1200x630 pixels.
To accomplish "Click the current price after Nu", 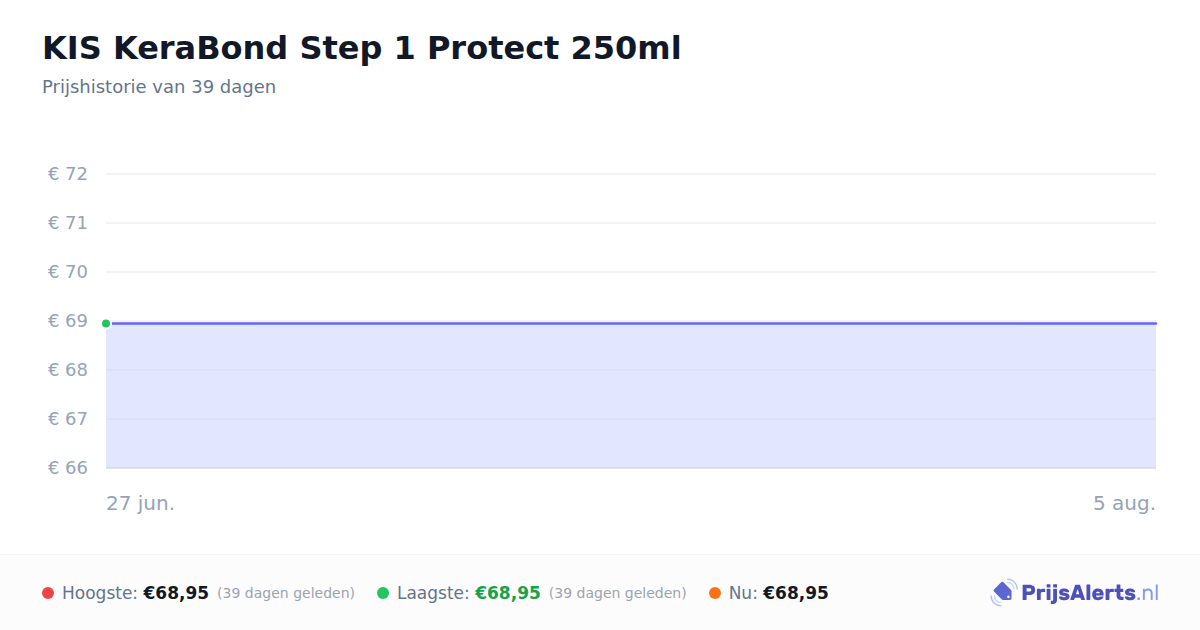I will (796, 593).
